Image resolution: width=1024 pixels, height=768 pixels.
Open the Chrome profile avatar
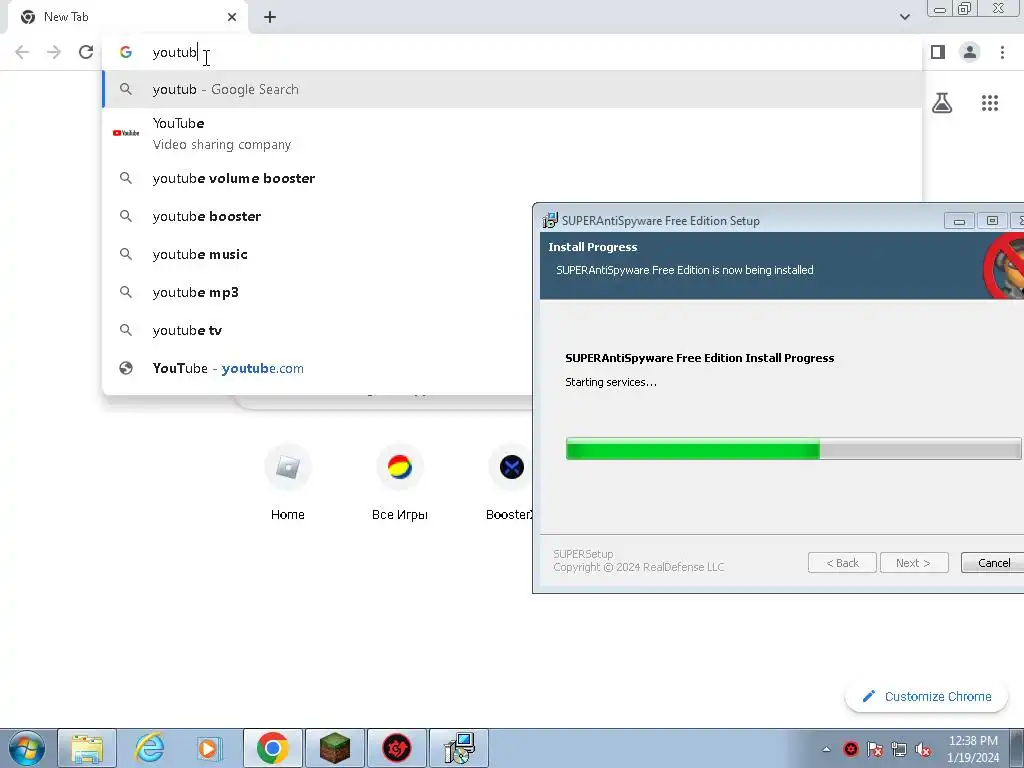(970, 52)
